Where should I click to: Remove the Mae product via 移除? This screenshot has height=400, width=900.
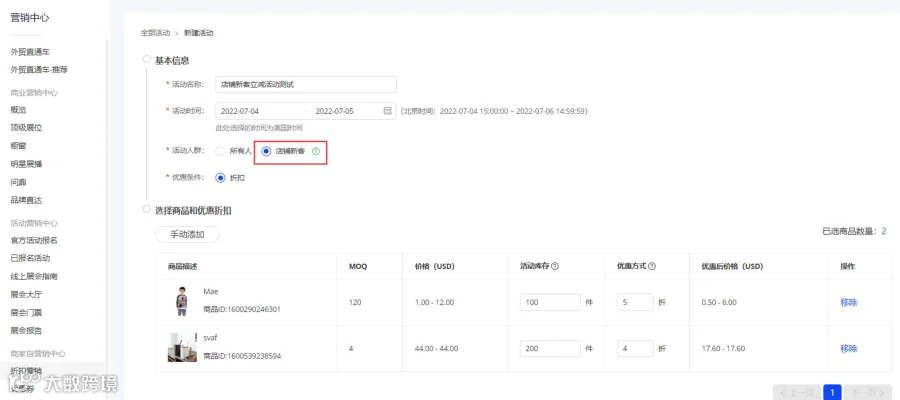tap(848, 302)
